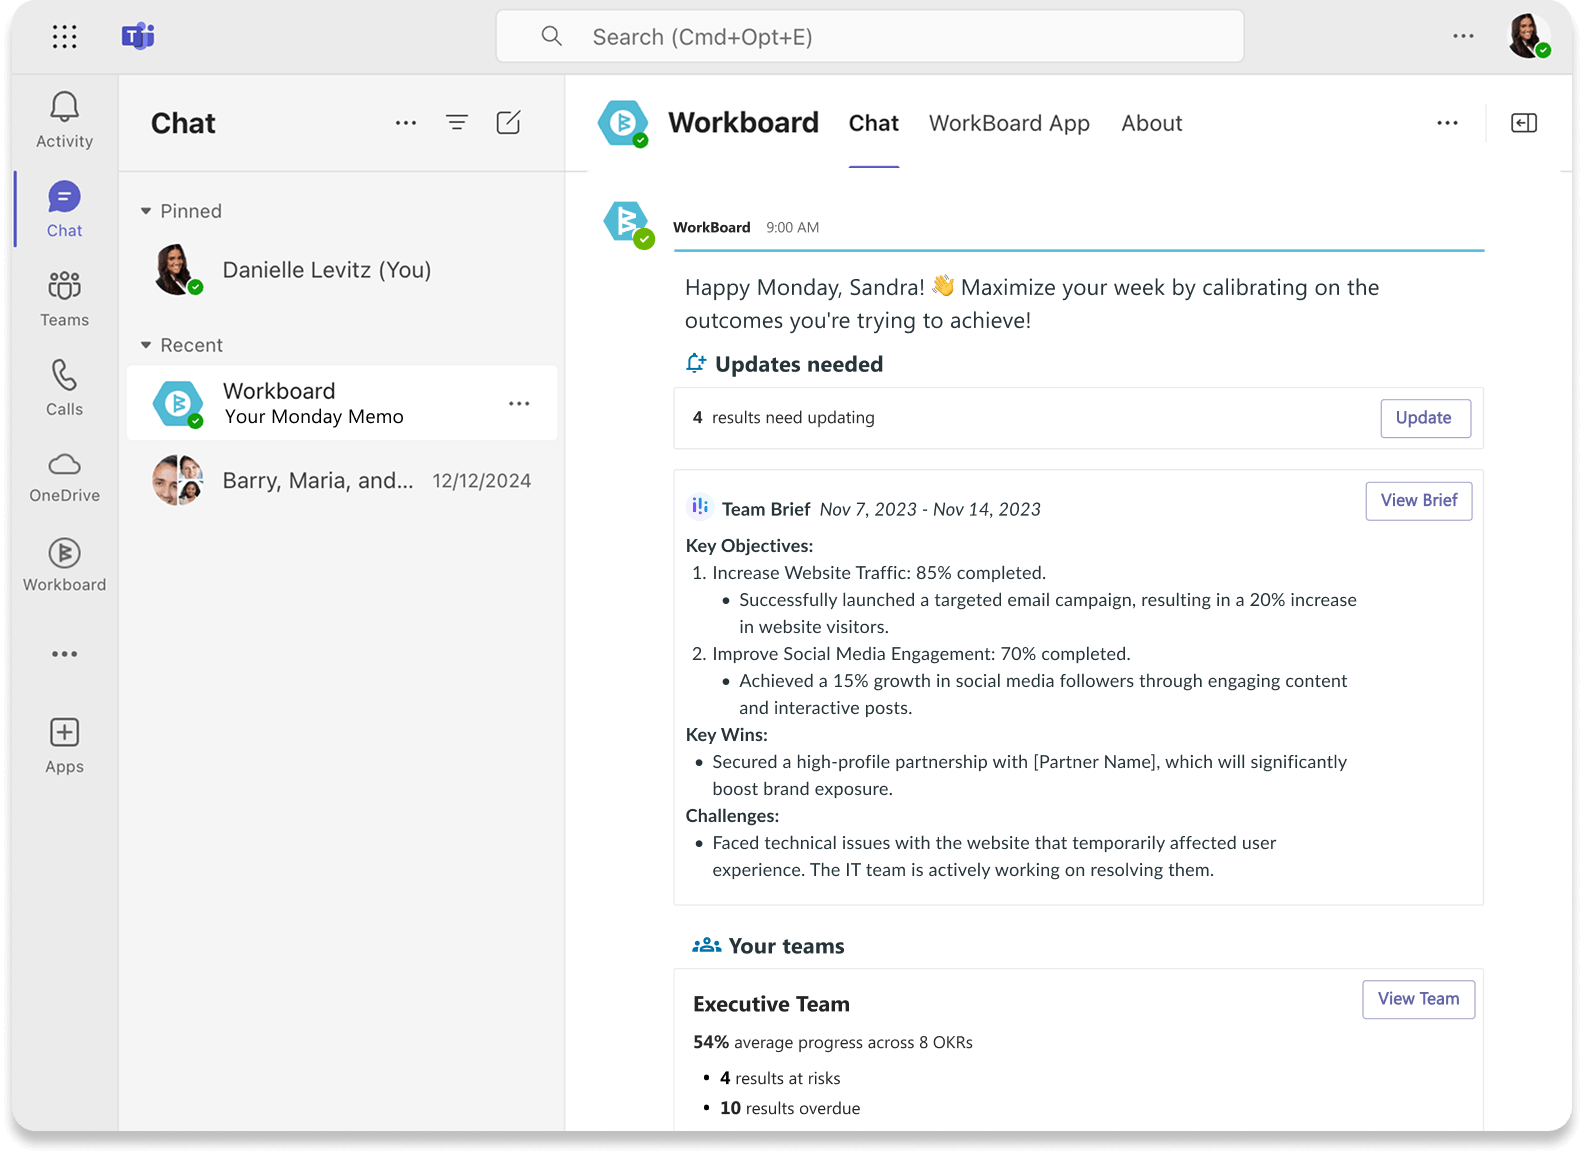The image size is (1584, 1155).
Task: Collapse the Pinned chats section
Action: click(146, 211)
